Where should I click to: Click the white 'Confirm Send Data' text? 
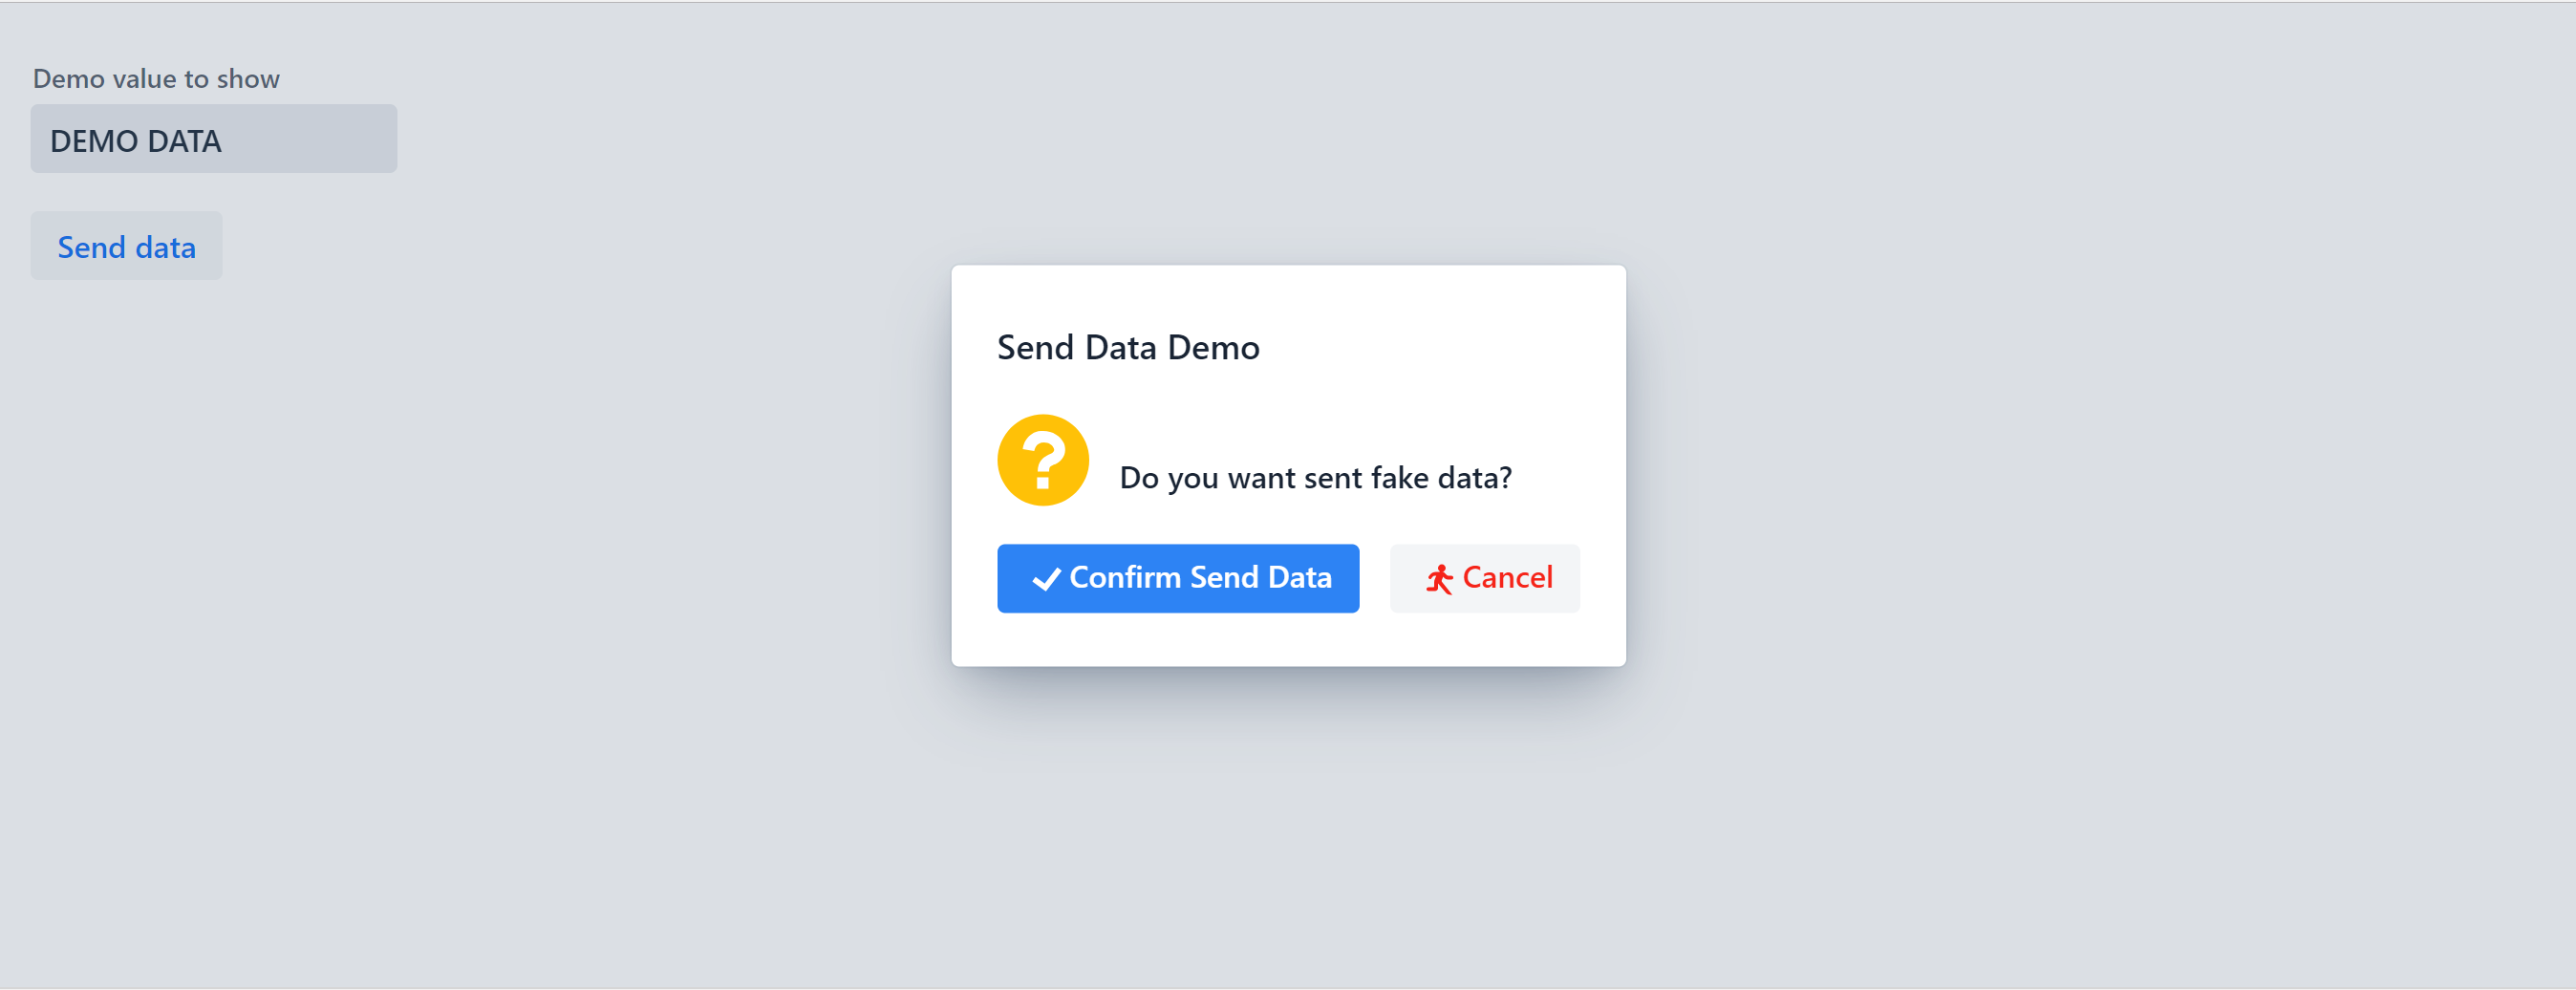[x=1200, y=577]
